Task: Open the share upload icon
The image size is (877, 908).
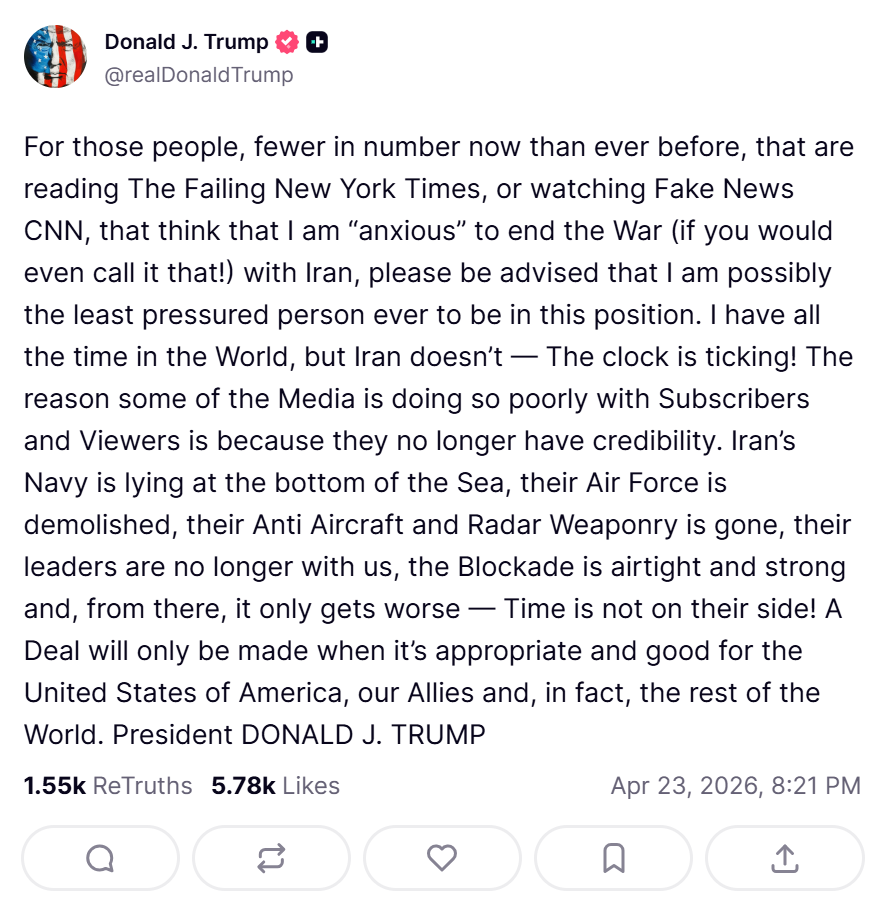Action: coord(785,857)
